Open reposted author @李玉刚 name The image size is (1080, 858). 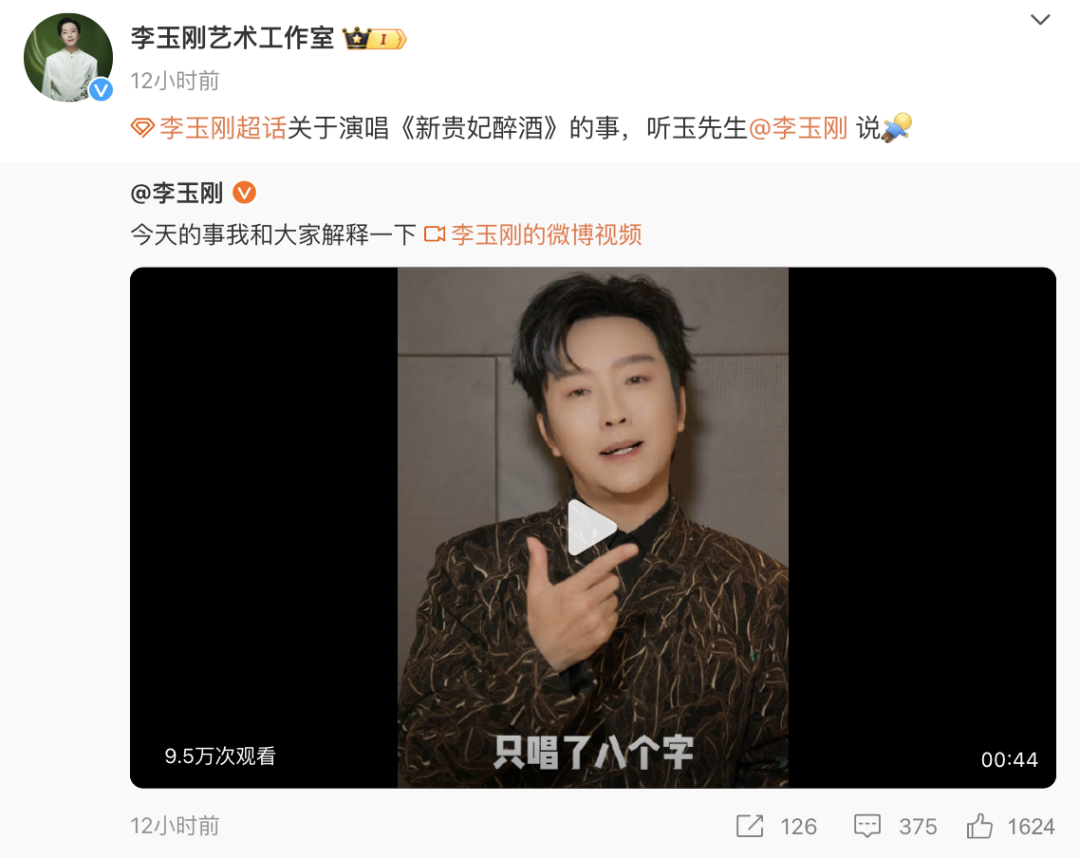pyautogui.click(x=177, y=193)
